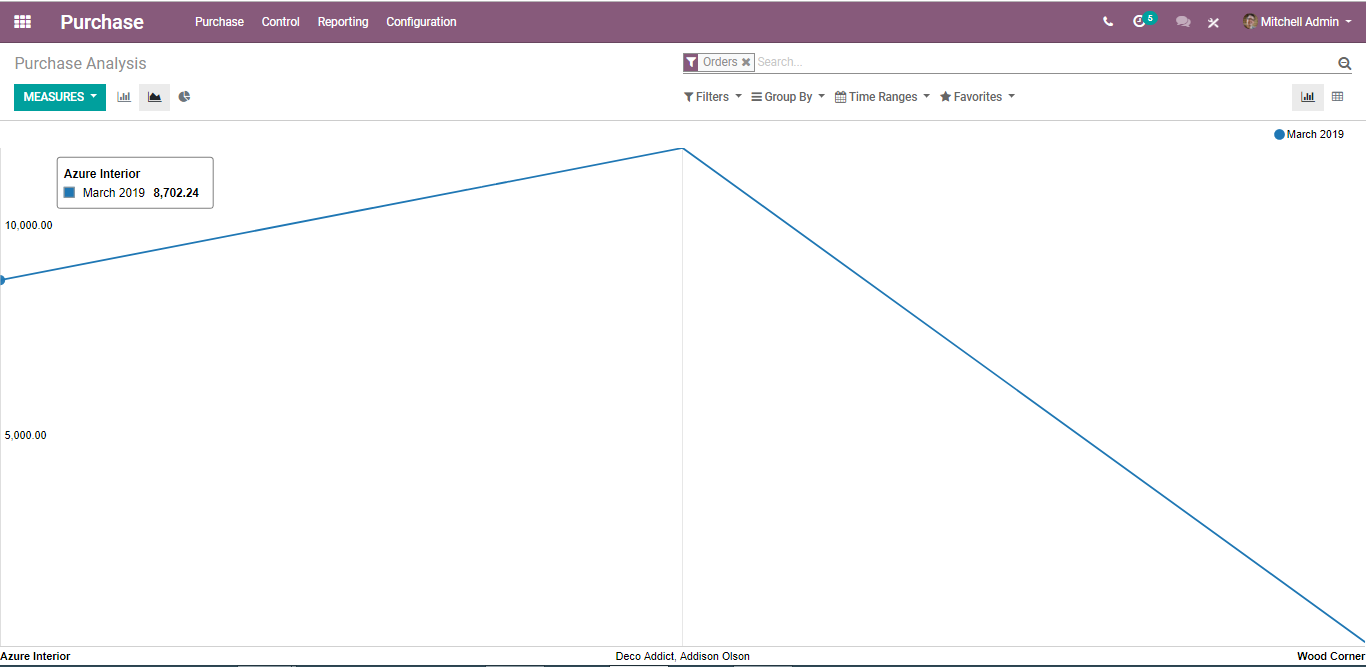Open the Favorites dropdown
The width and height of the screenshot is (1366, 667).
pyautogui.click(x=977, y=97)
